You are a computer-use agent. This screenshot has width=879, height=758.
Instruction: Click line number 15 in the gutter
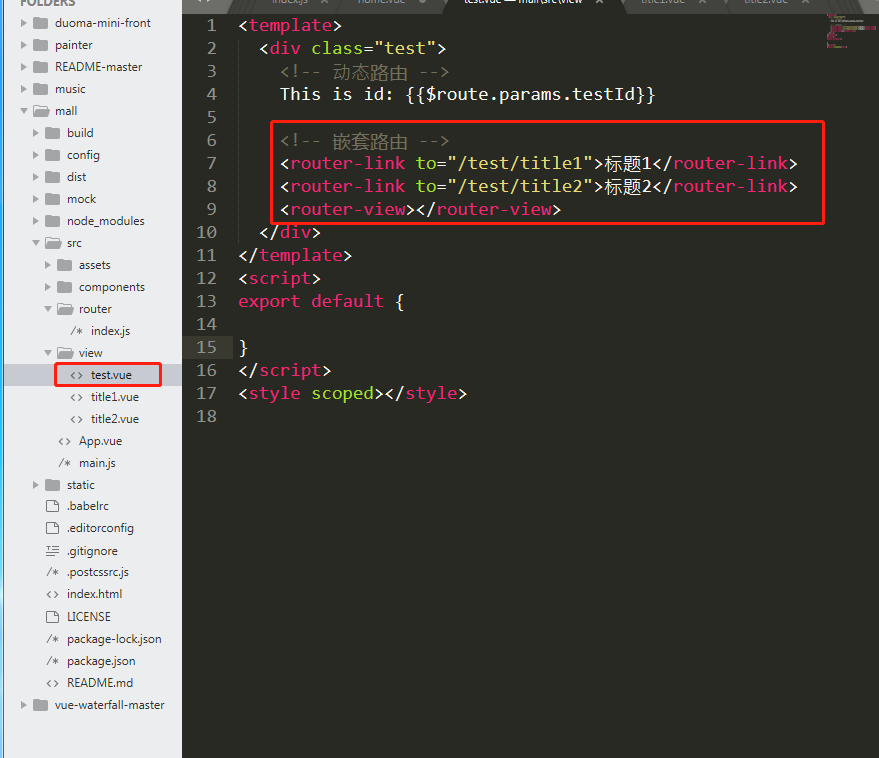(206, 347)
